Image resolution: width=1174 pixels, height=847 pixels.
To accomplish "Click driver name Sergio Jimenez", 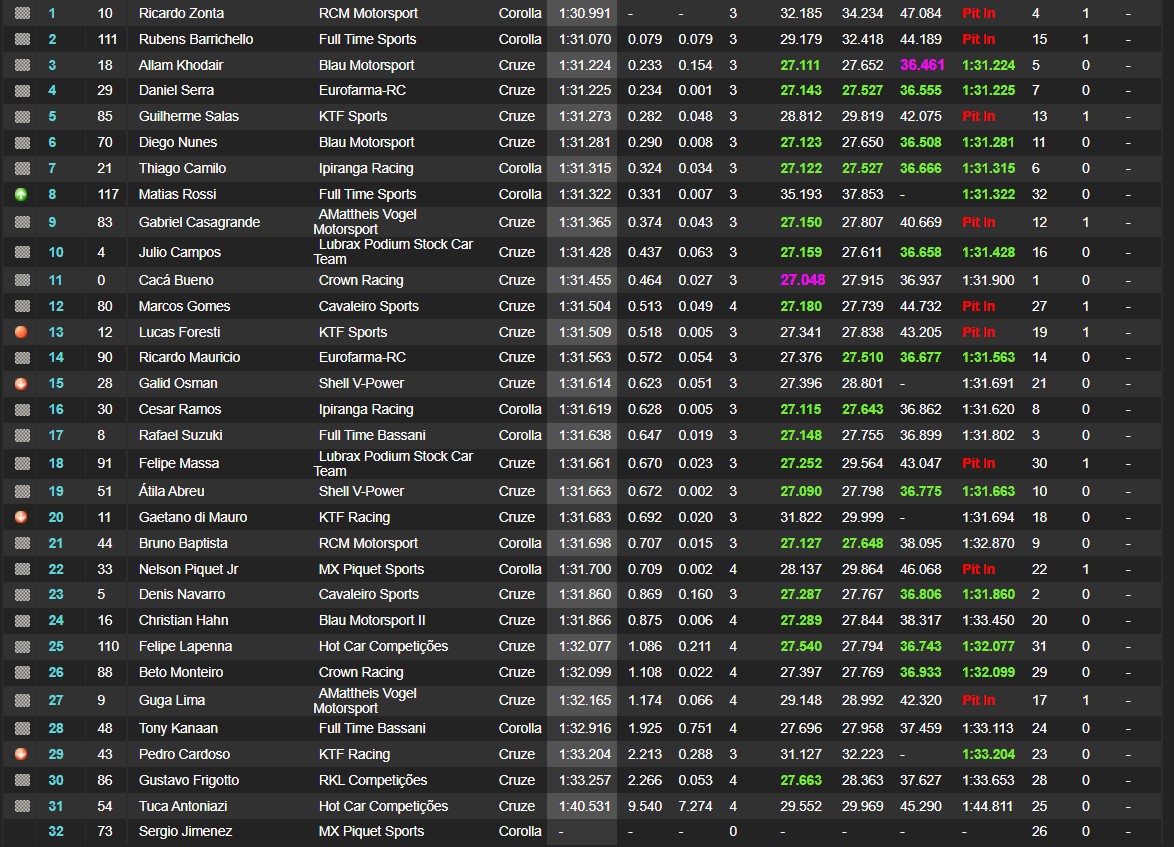I will point(185,831).
